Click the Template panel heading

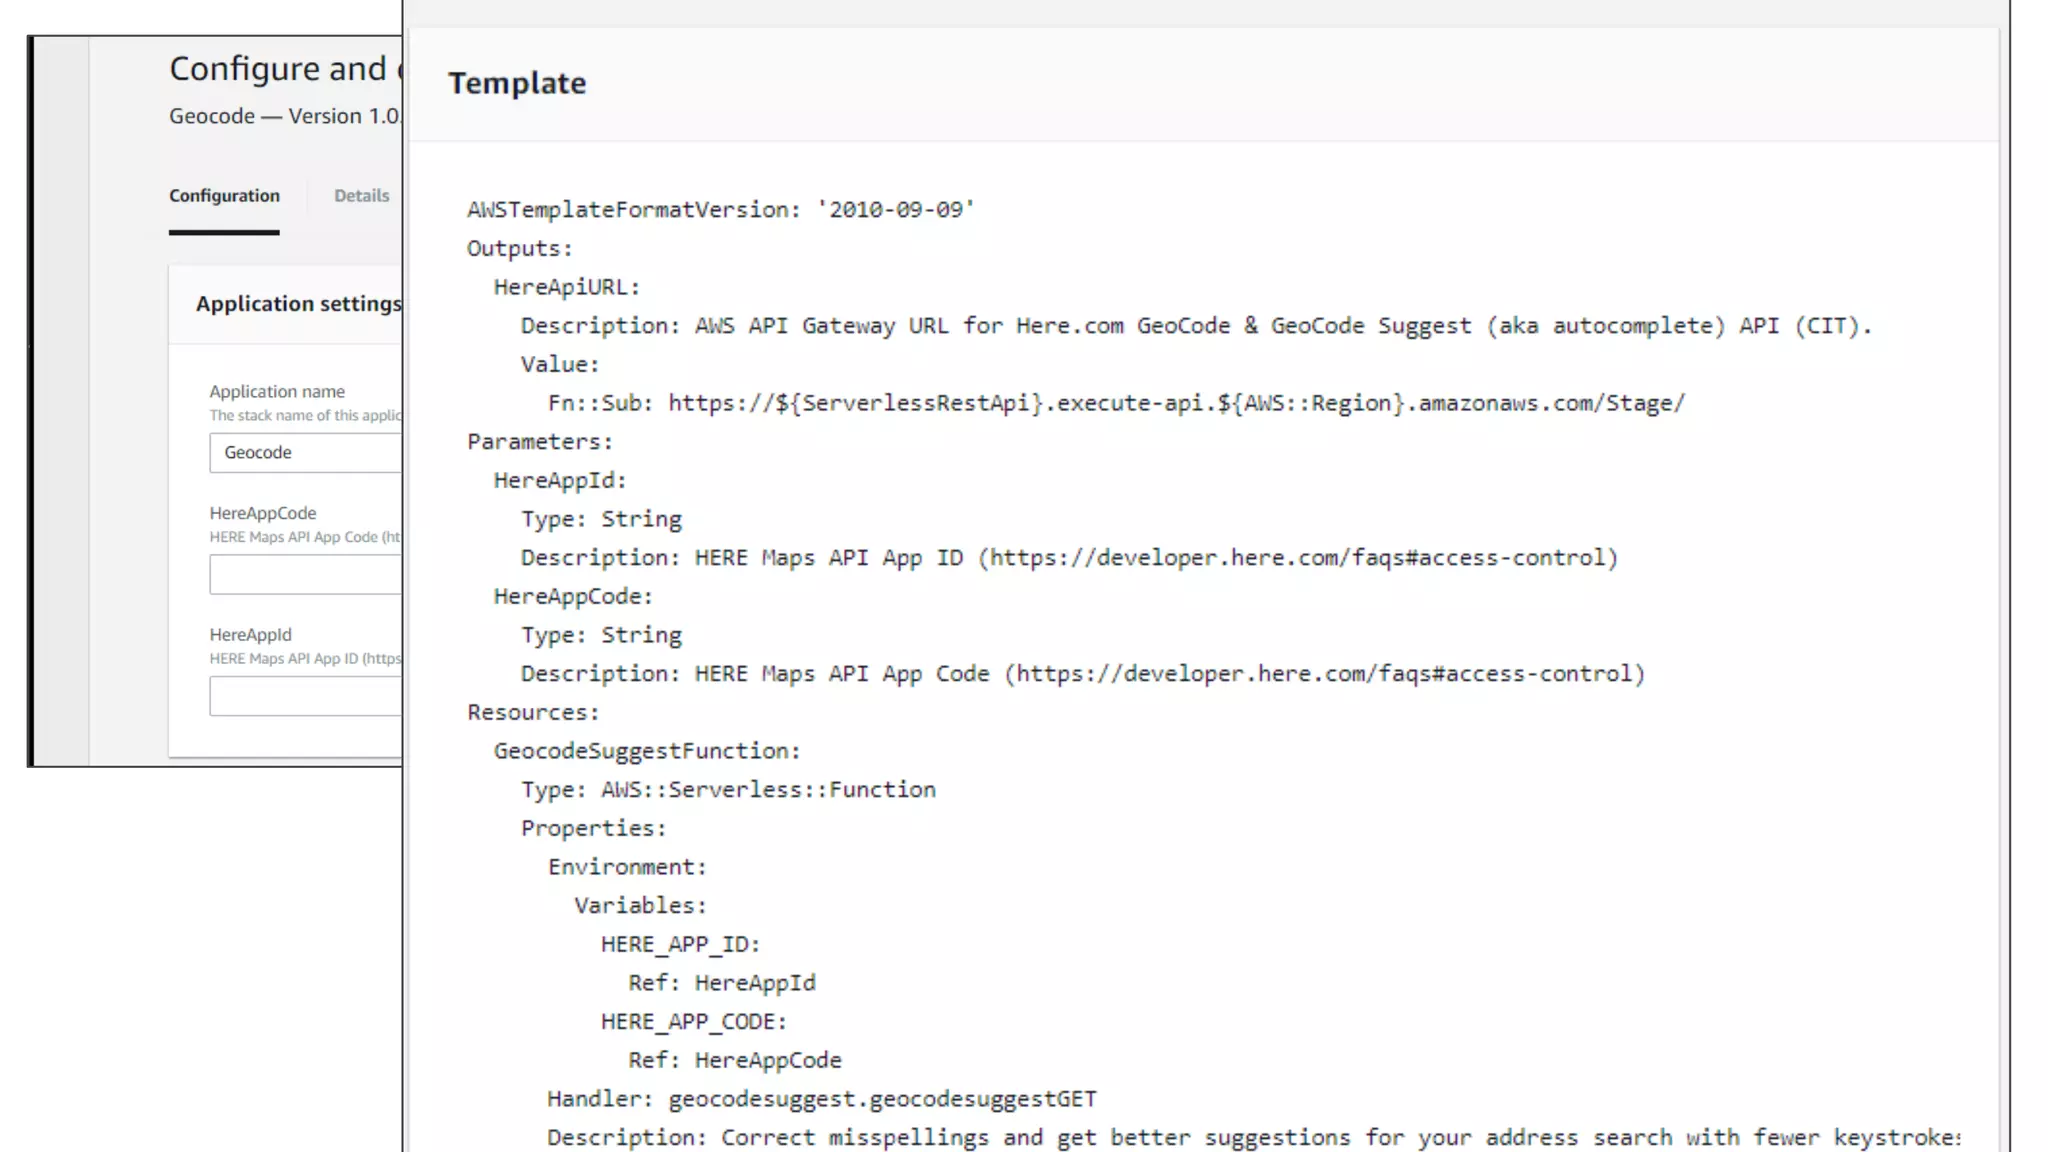pyautogui.click(x=517, y=84)
